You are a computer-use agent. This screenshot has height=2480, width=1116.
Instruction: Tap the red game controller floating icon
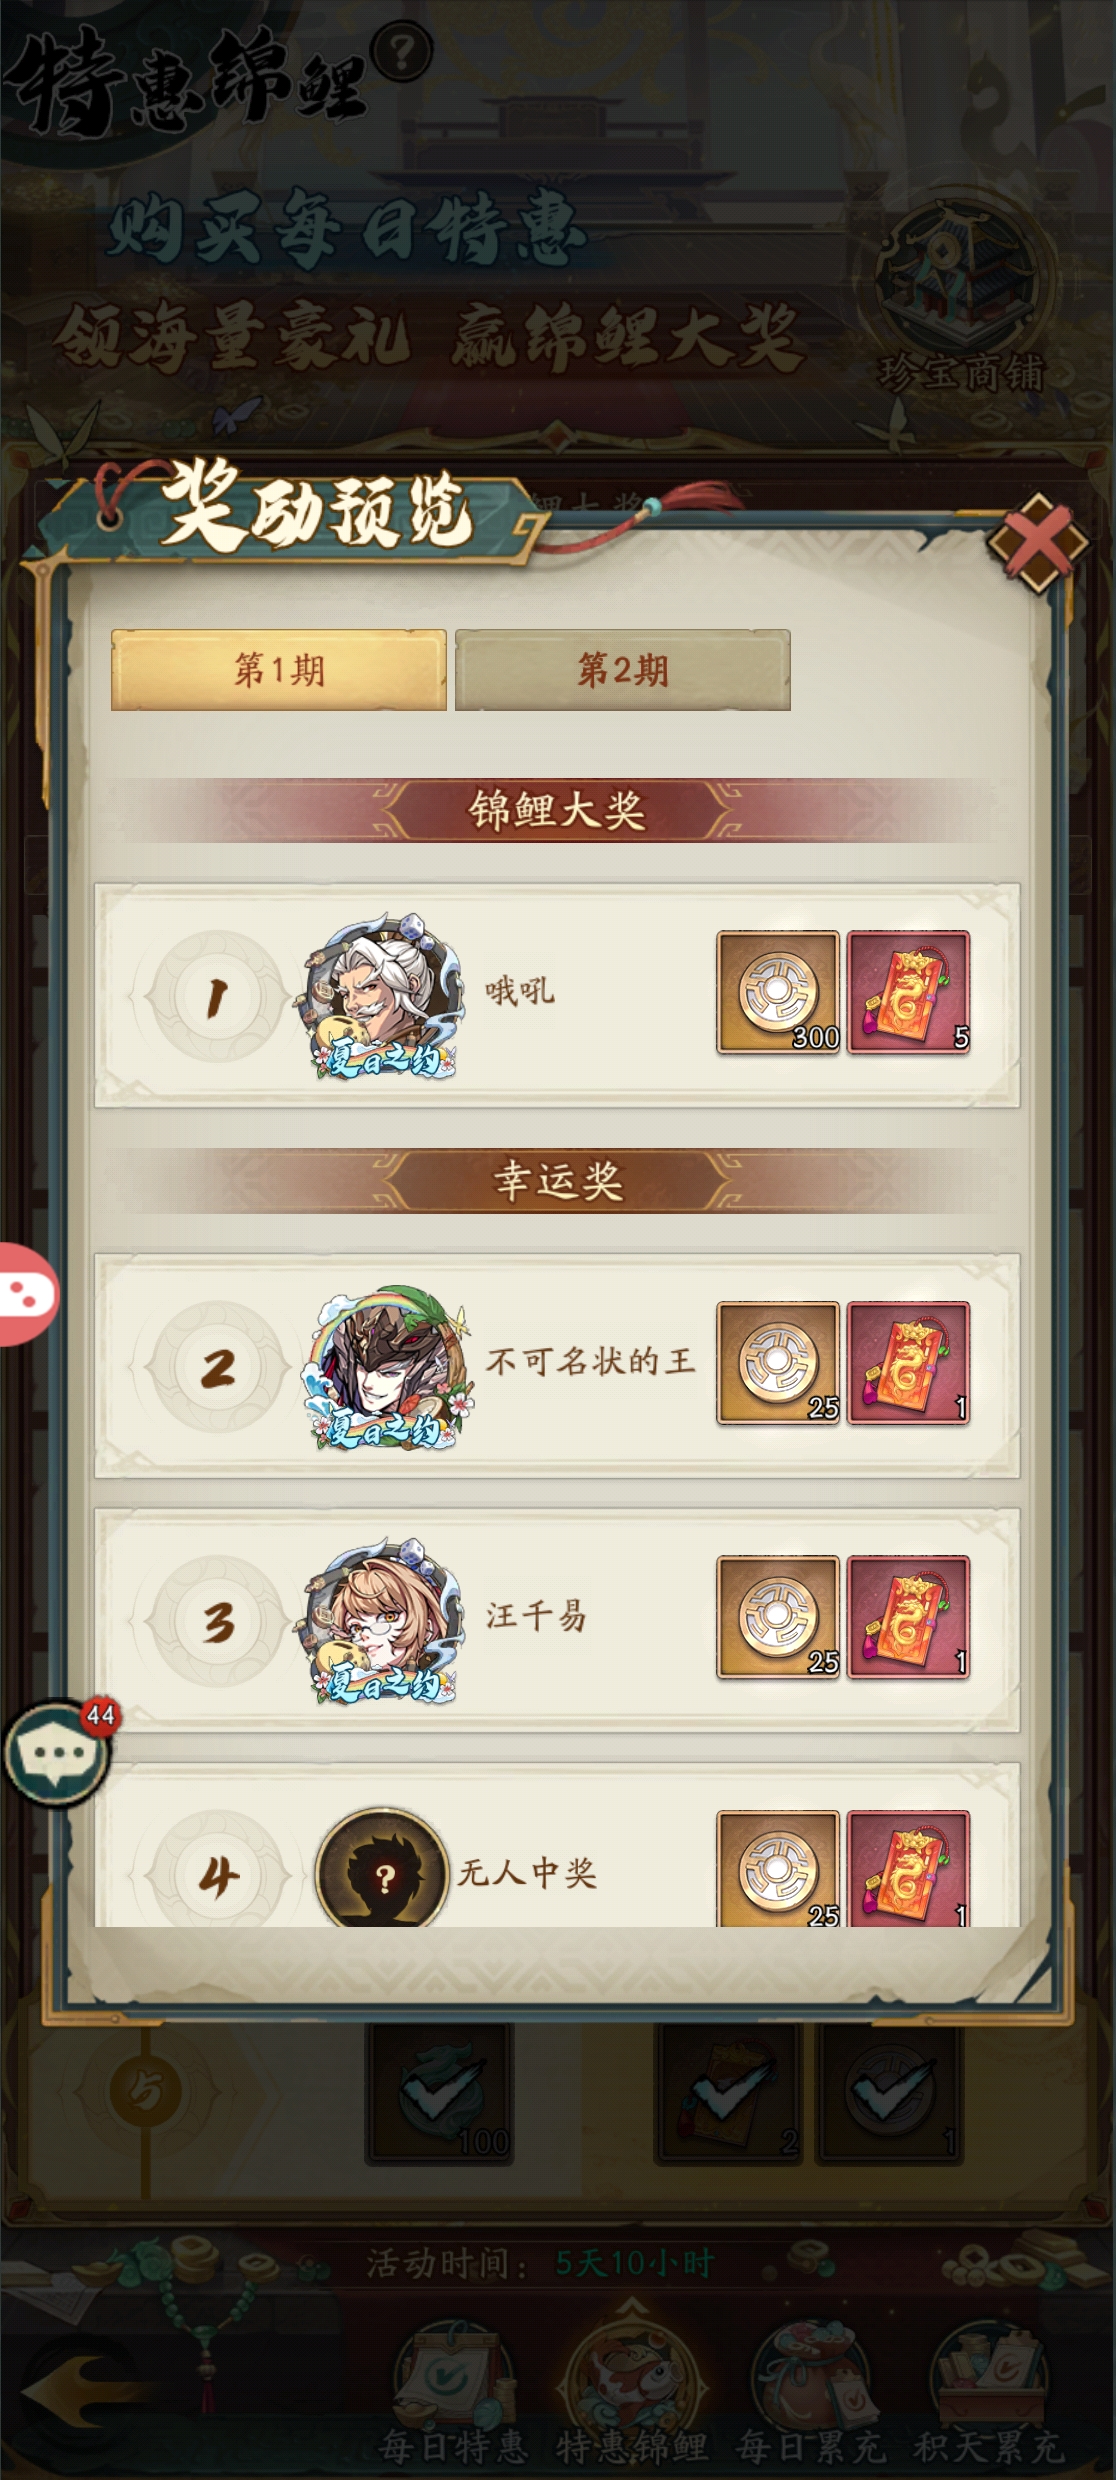[x=26, y=1294]
